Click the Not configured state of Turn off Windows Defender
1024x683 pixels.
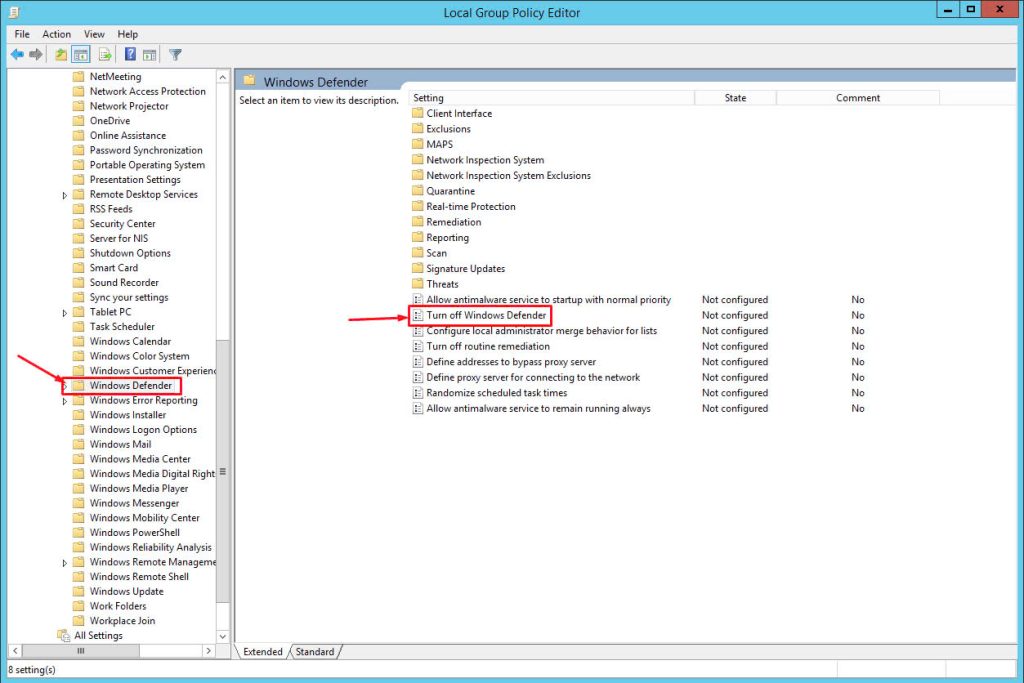coord(735,315)
